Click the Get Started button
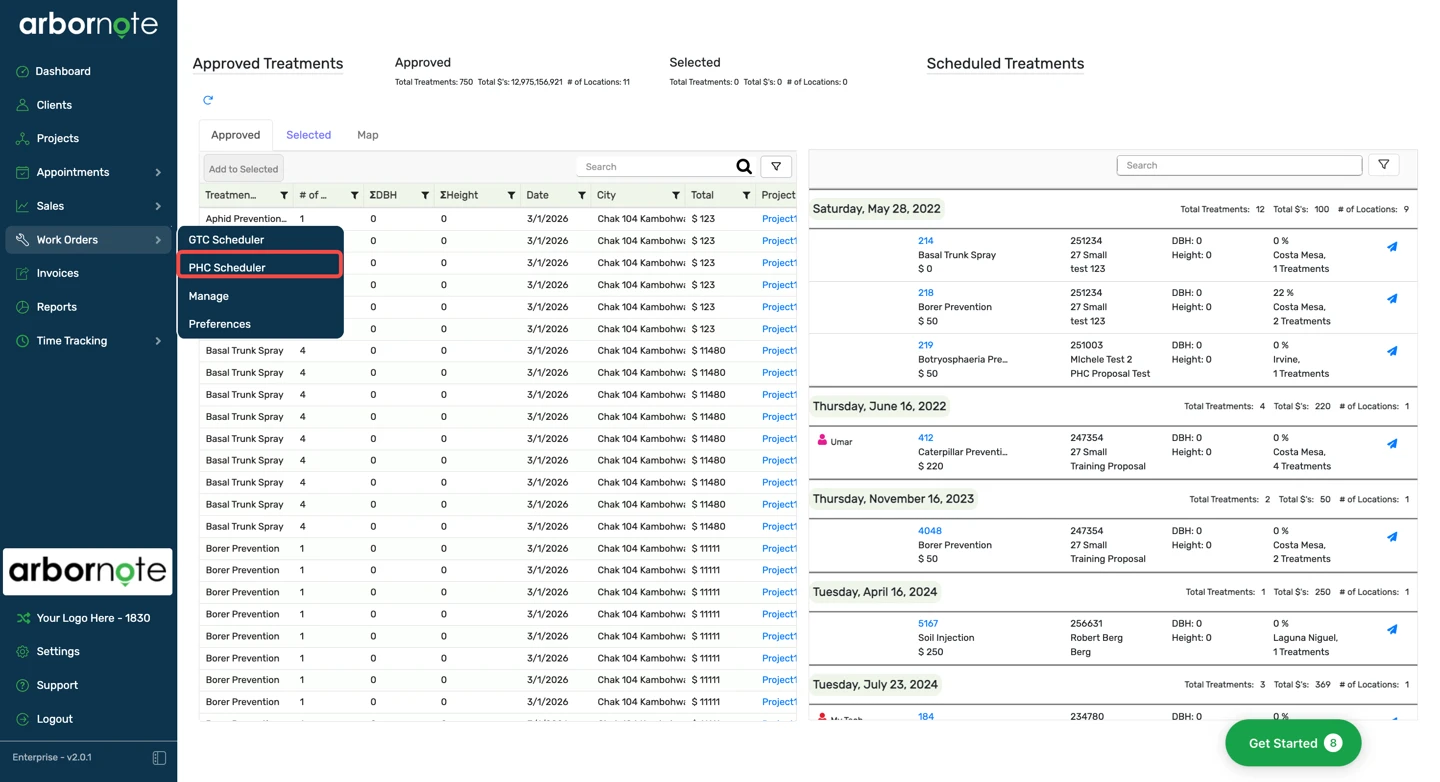Viewport: 1440px width, 782px height. [1293, 743]
